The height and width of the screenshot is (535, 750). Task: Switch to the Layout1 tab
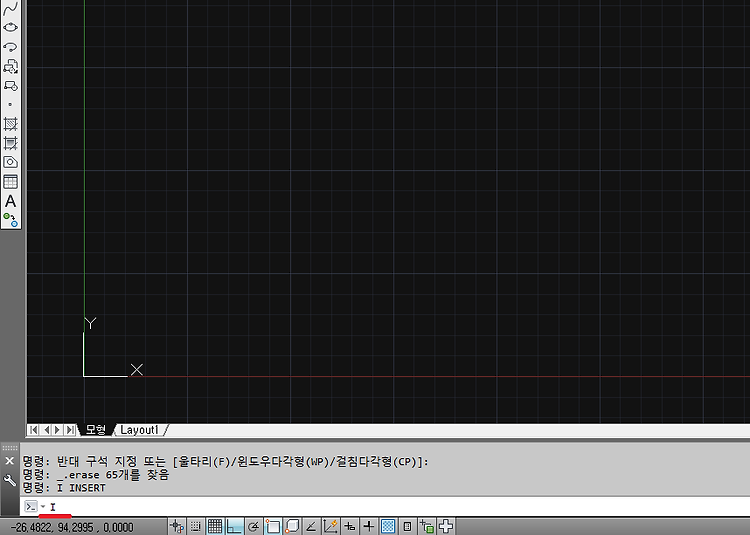pyautogui.click(x=139, y=430)
